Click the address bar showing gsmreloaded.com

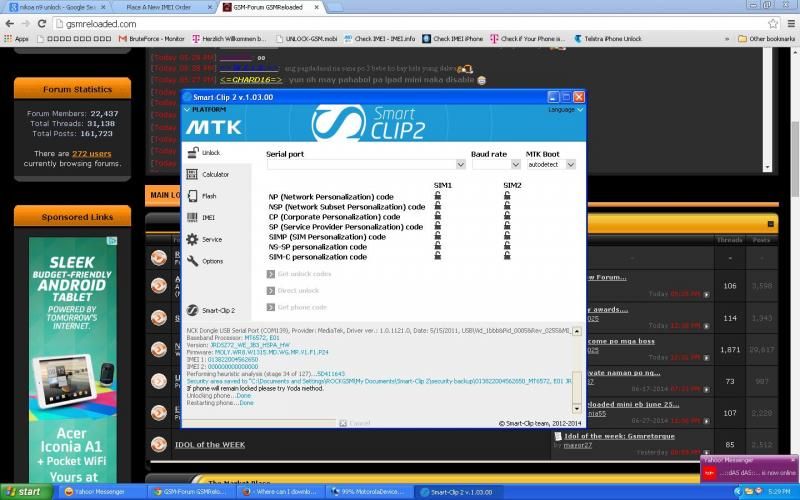coord(408,23)
